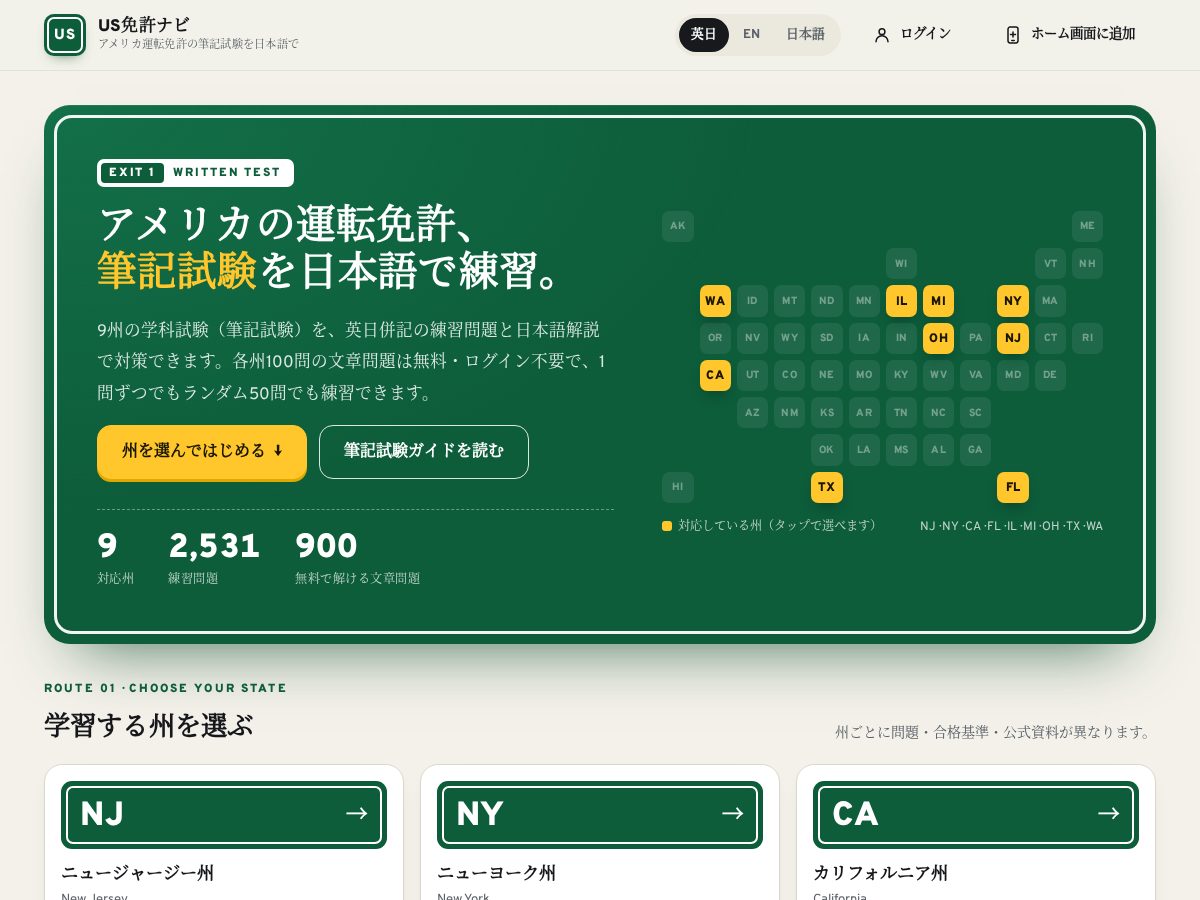Image resolution: width=1200 pixels, height=900 pixels.
Task: Click the 9 対応州 statistic
Action: click(x=115, y=558)
